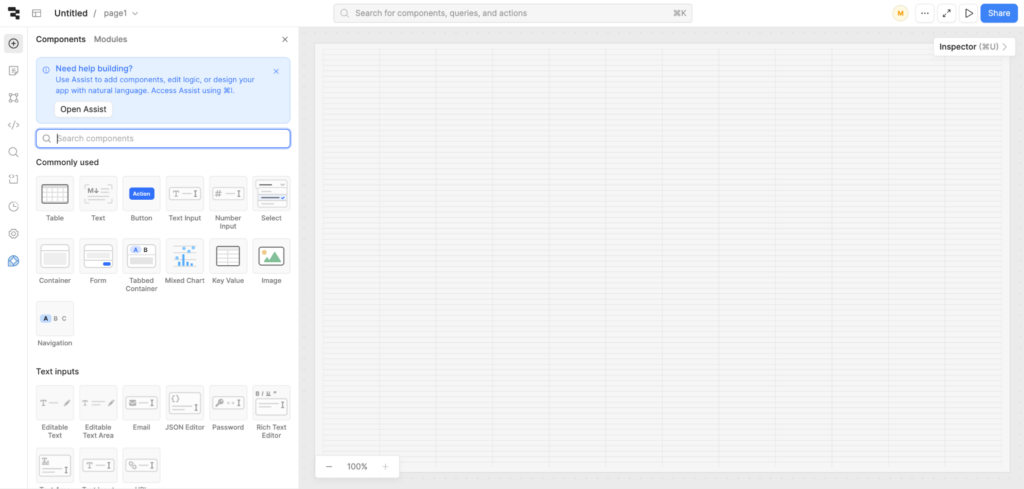Open the code sidebar icon
Screen dimensions: 1024x489
(x=13, y=125)
